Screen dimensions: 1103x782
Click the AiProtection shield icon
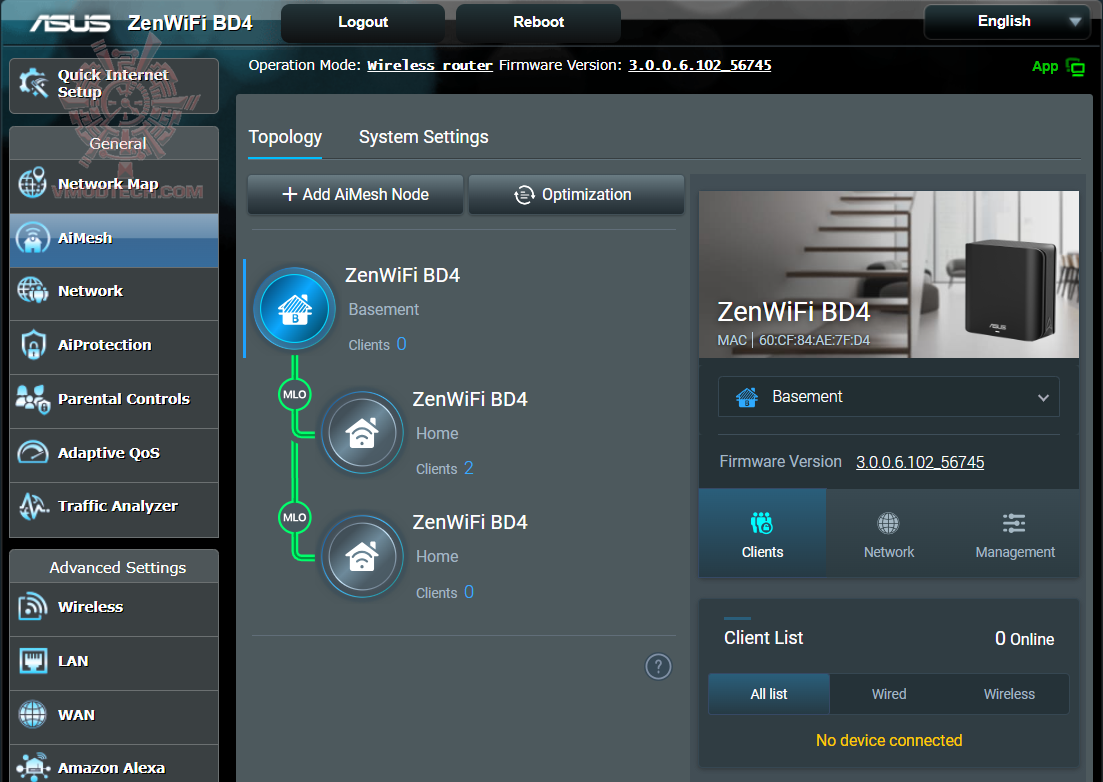[33, 345]
